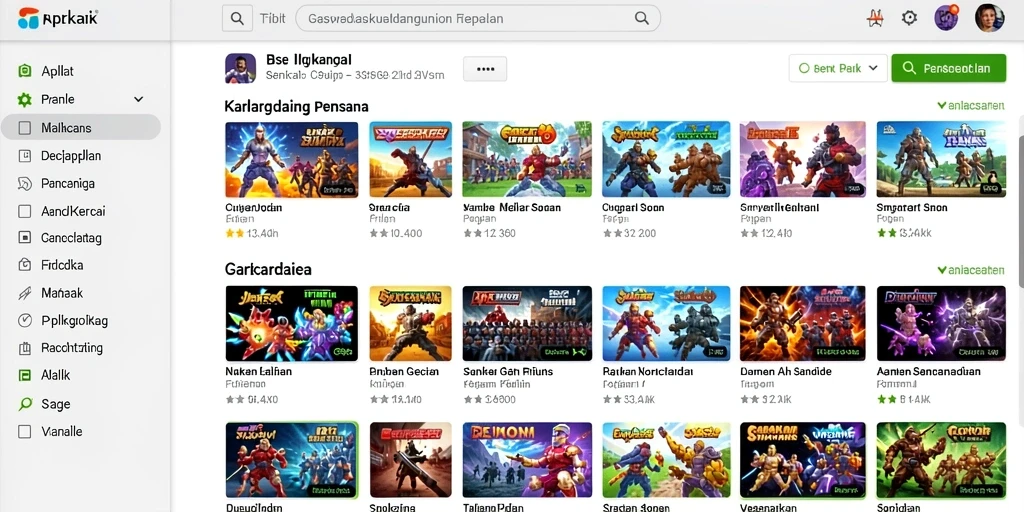Open Racchtating in the sidebar
The image size is (1024, 512).
click(72, 348)
